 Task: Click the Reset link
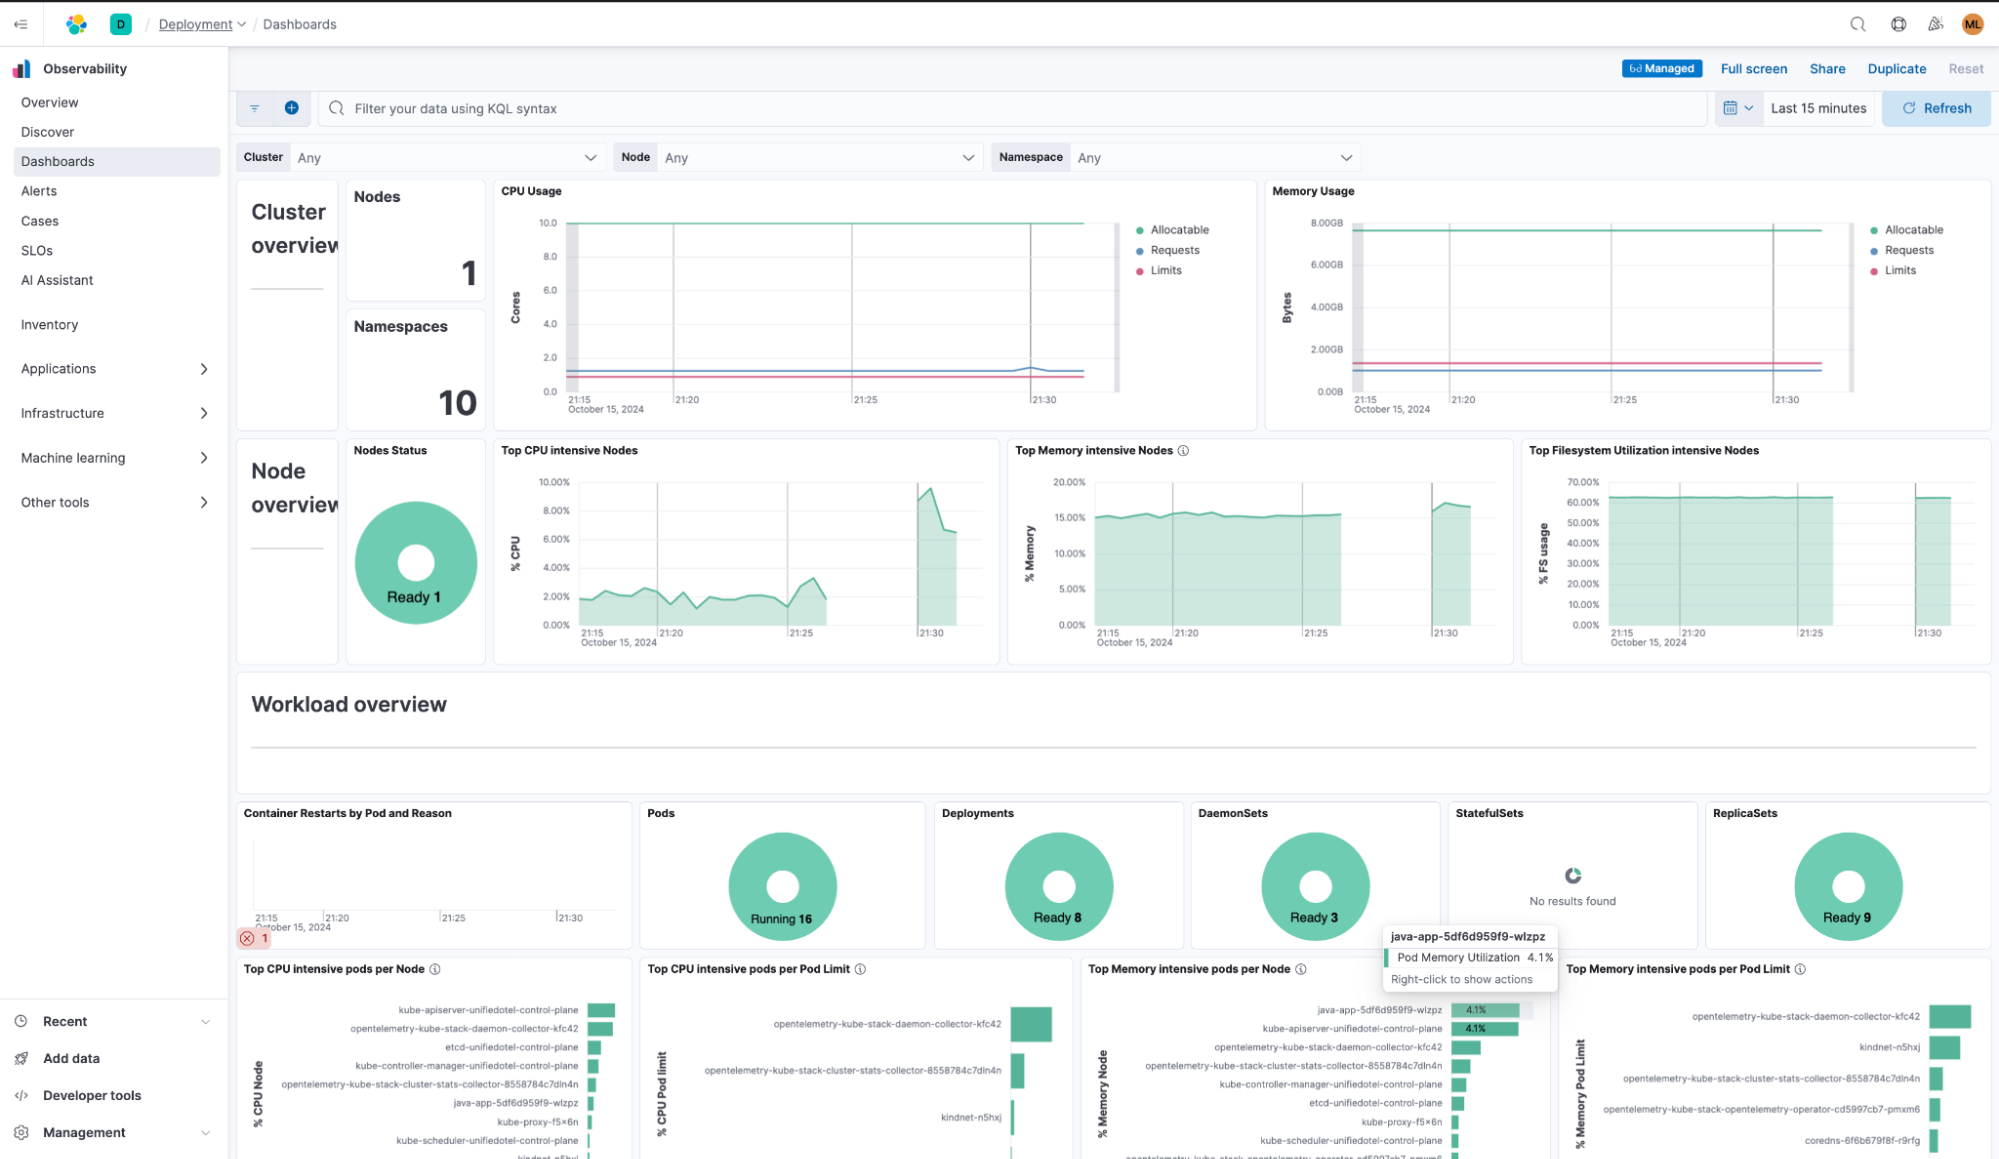click(1965, 69)
